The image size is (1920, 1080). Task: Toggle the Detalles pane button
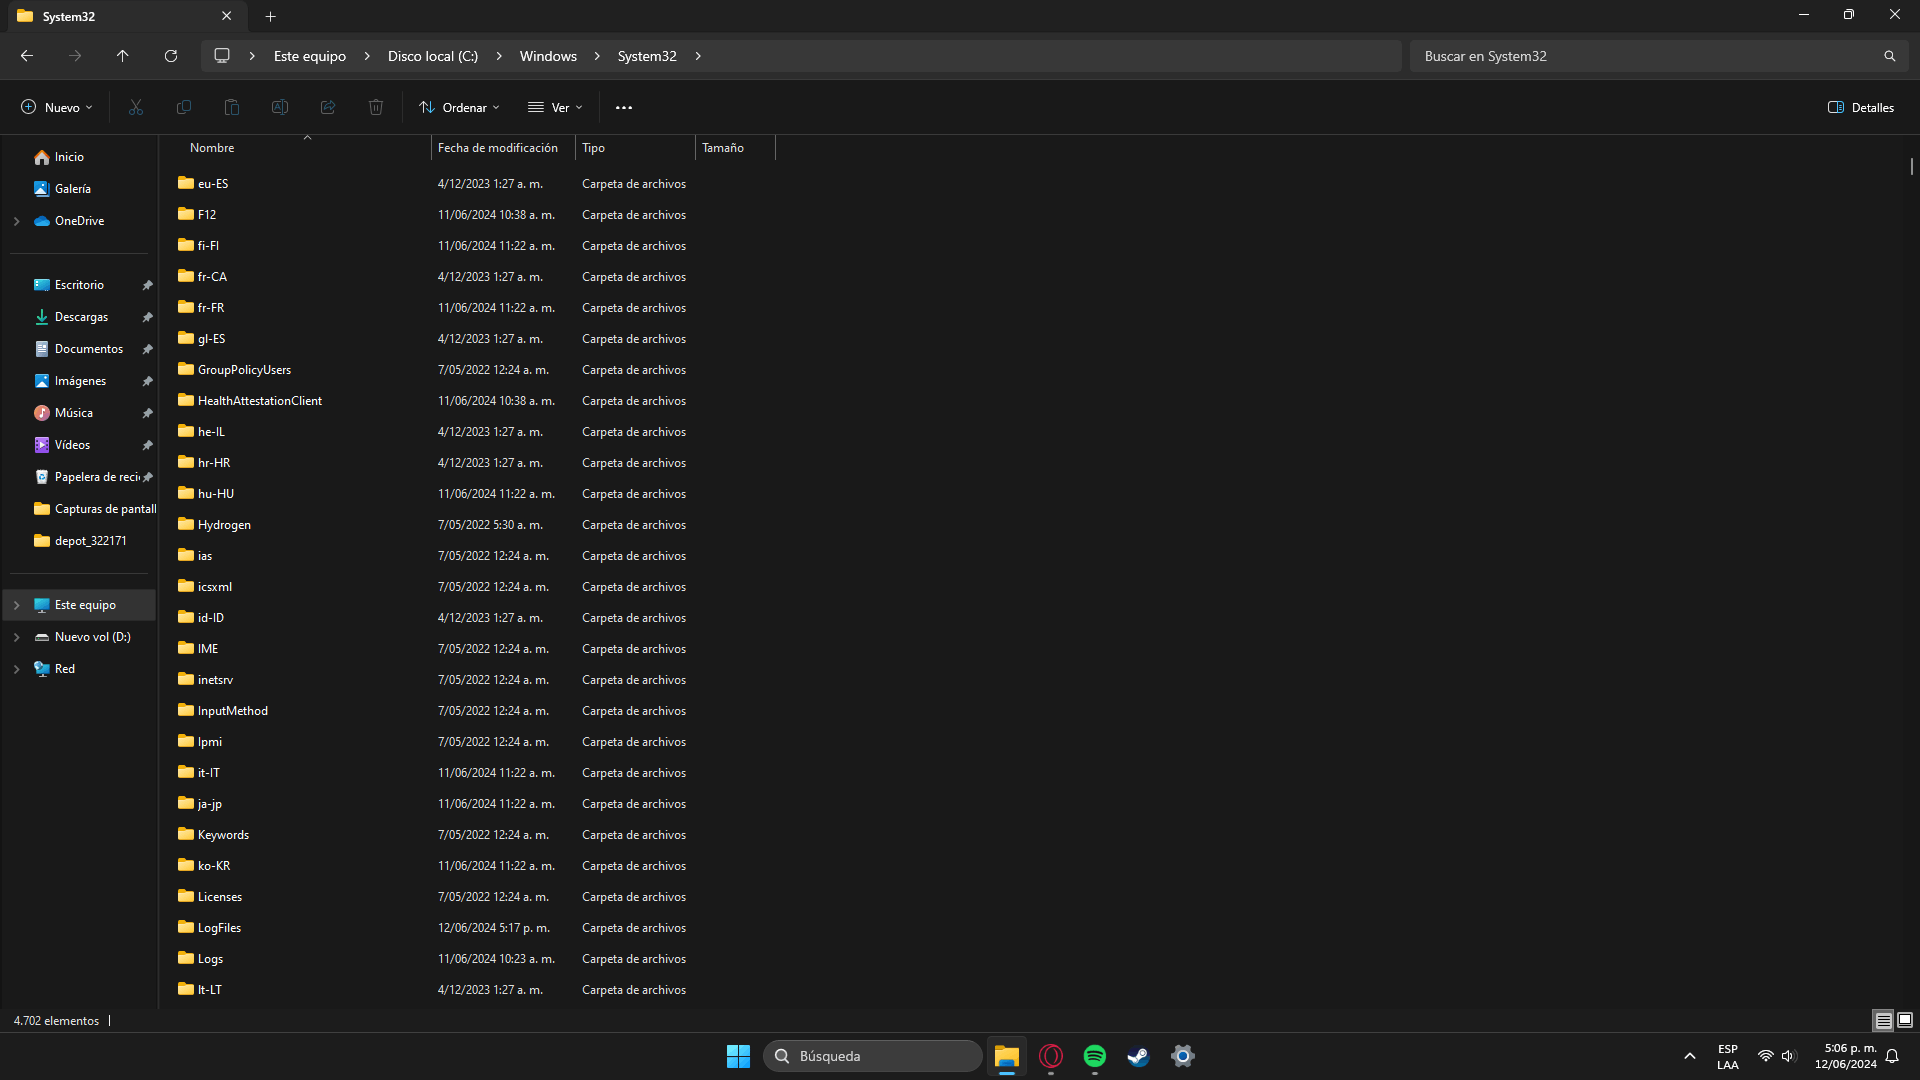(1861, 107)
